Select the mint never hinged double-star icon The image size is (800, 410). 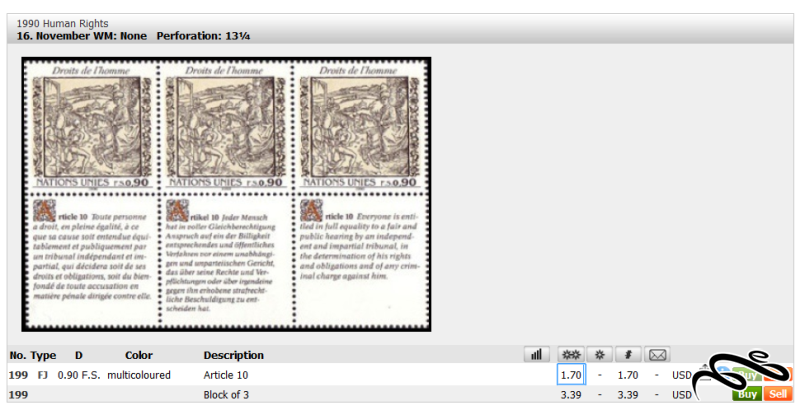[571, 354]
